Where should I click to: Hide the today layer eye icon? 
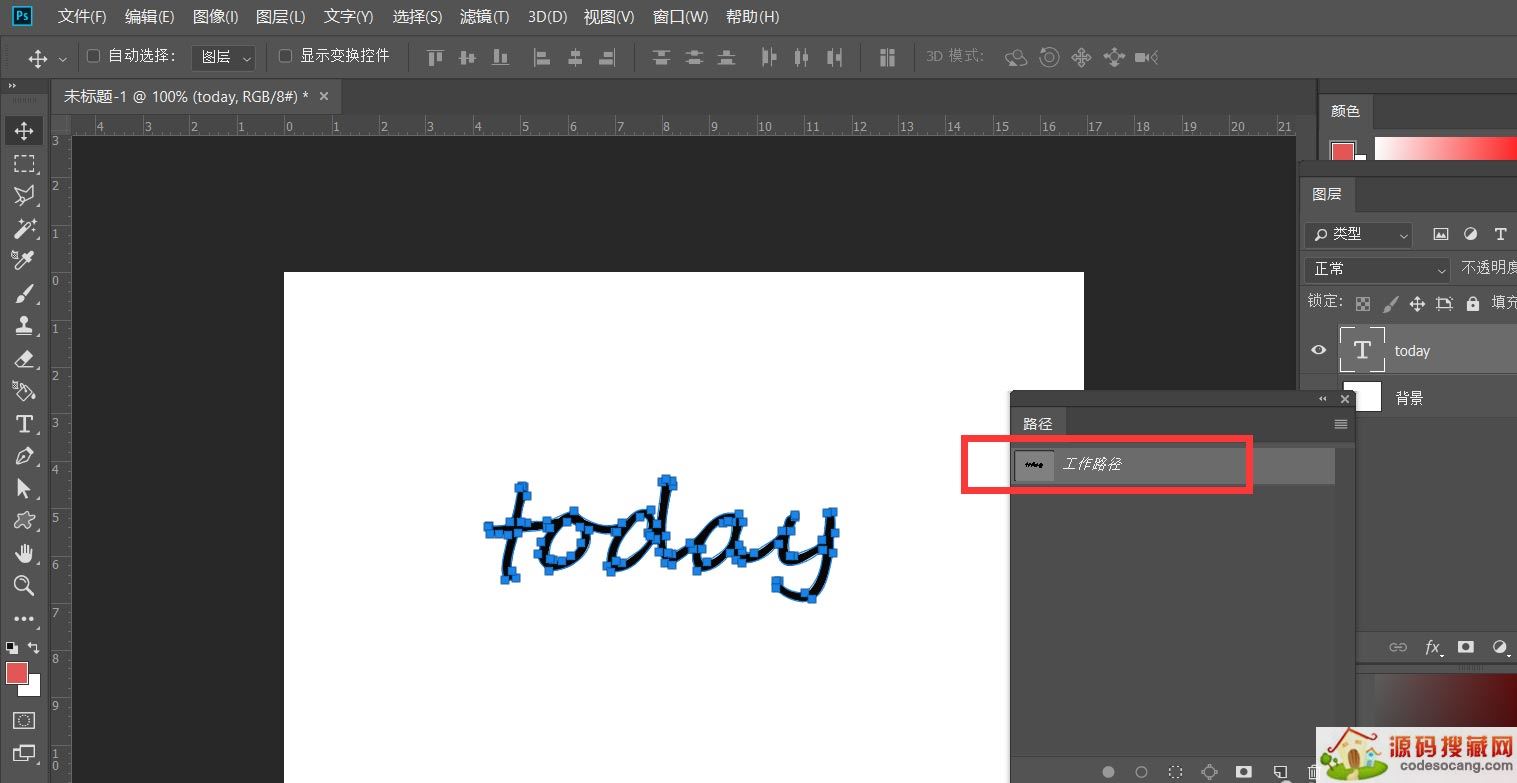1319,350
